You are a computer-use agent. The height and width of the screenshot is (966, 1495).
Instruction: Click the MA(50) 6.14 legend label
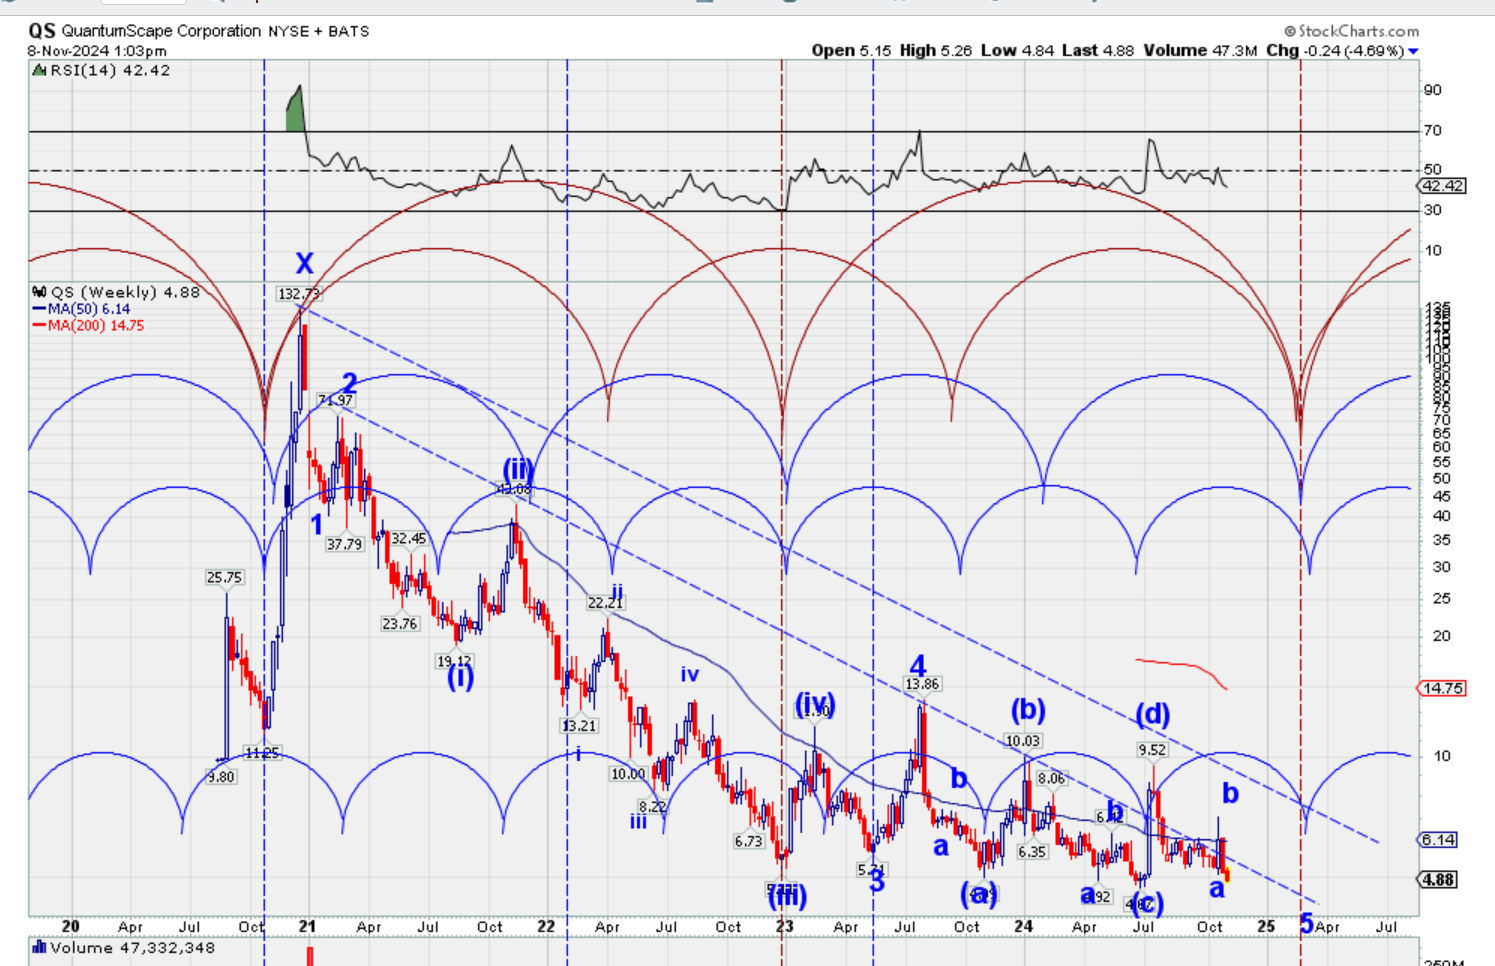tap(89, 310)
